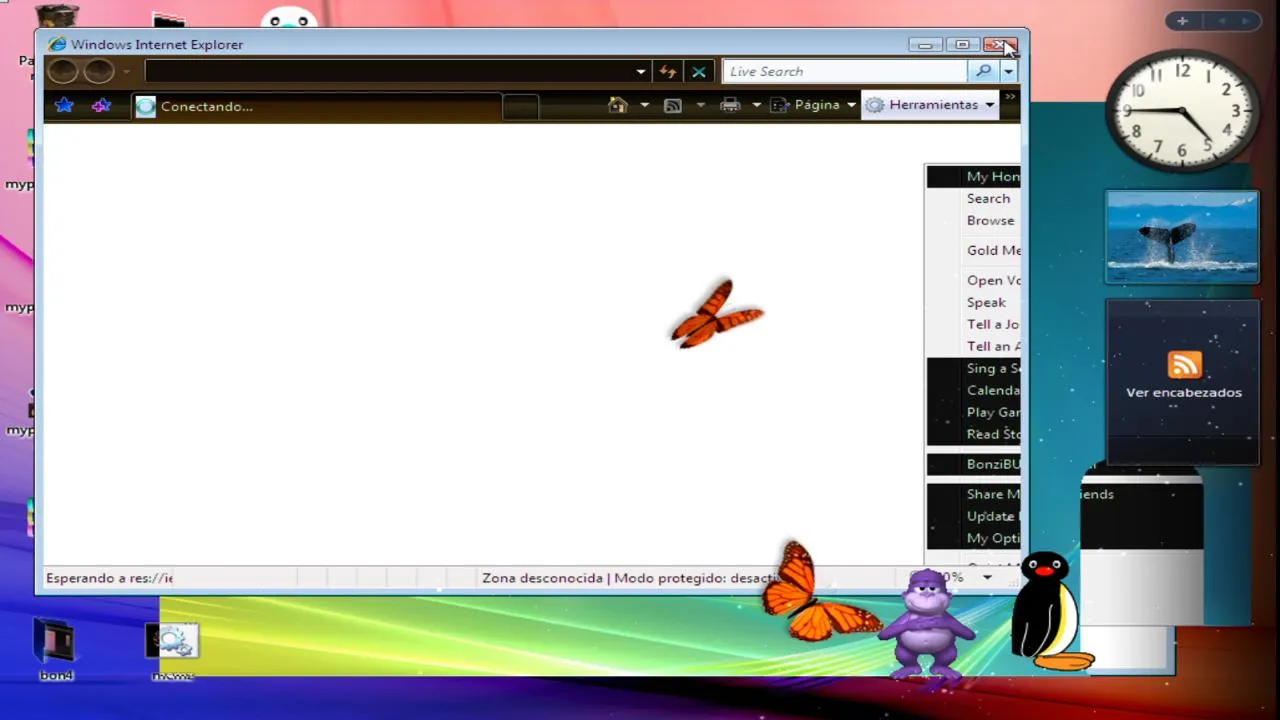This screenshot has height=720, width=1280.
Task: Click the Internet Explorer title bar logo
Action: (x=57, y=44)
